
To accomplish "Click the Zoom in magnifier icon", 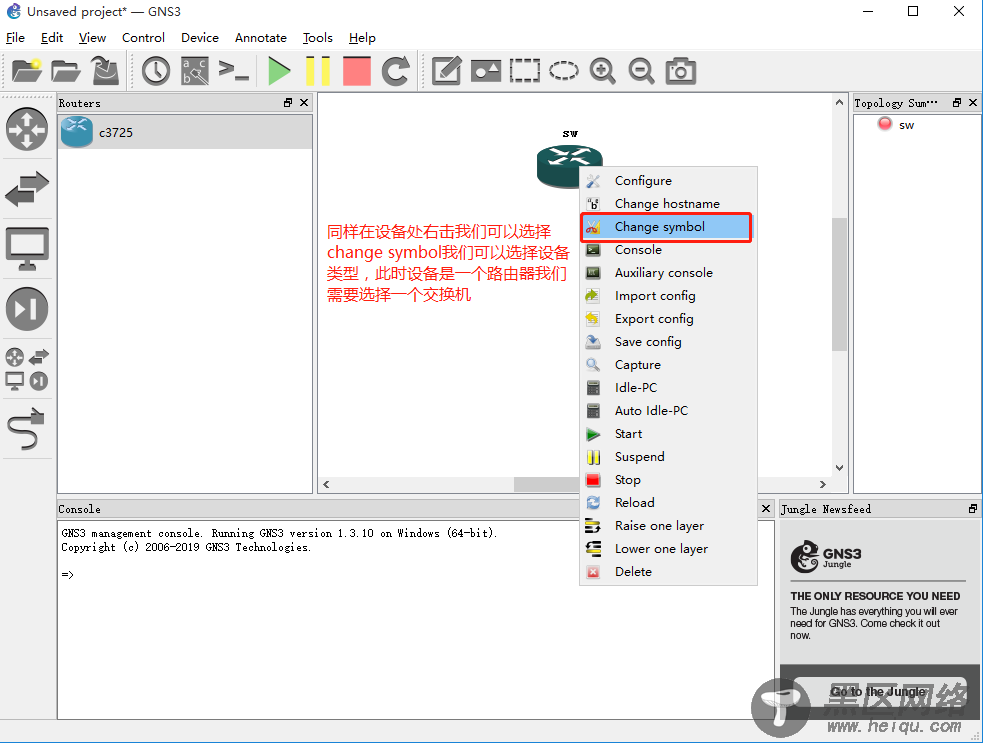I will [602, 71].
